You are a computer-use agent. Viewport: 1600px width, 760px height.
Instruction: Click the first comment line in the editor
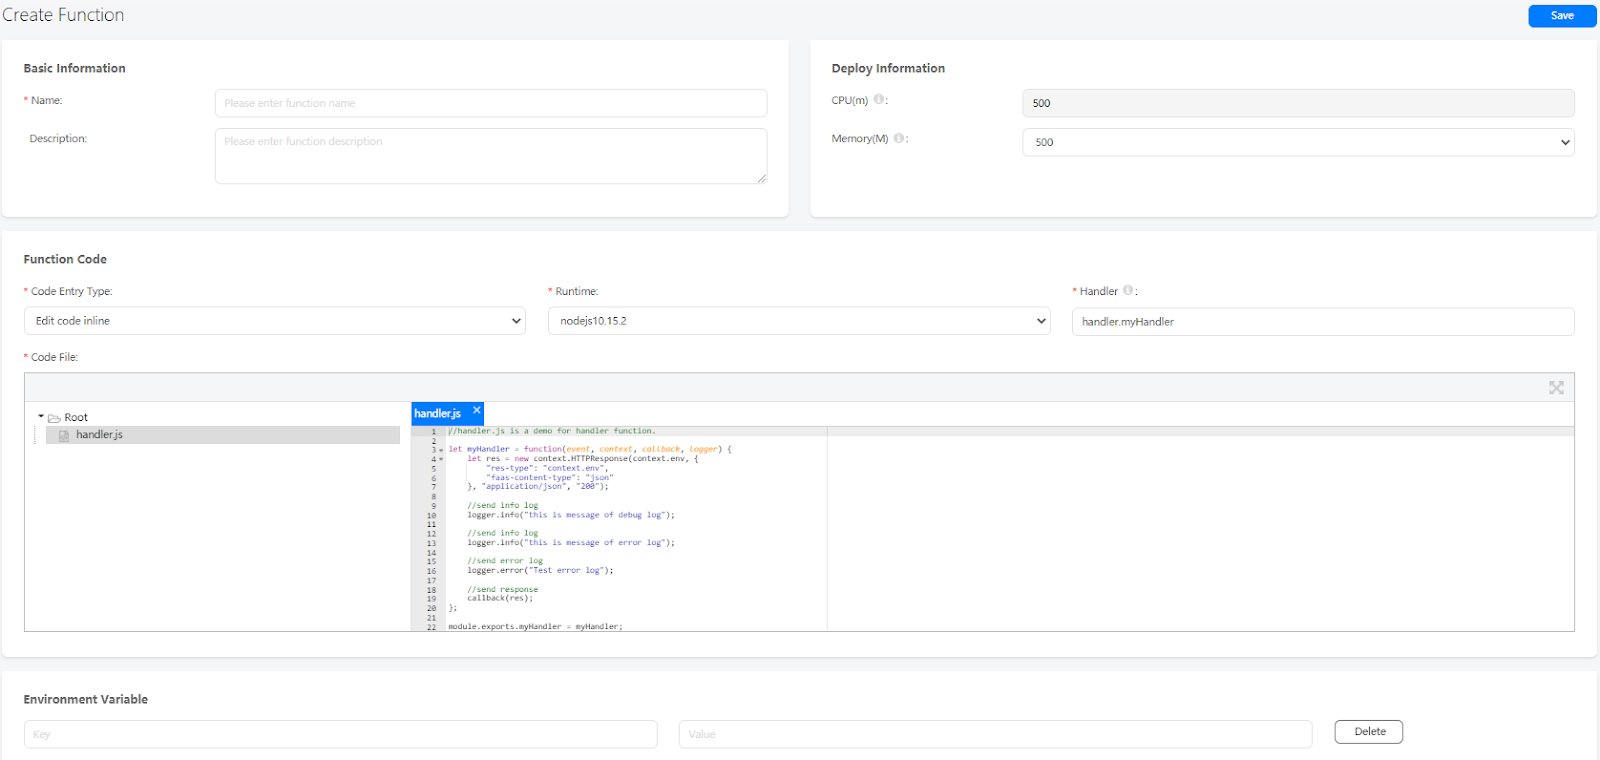coord(552,431)
